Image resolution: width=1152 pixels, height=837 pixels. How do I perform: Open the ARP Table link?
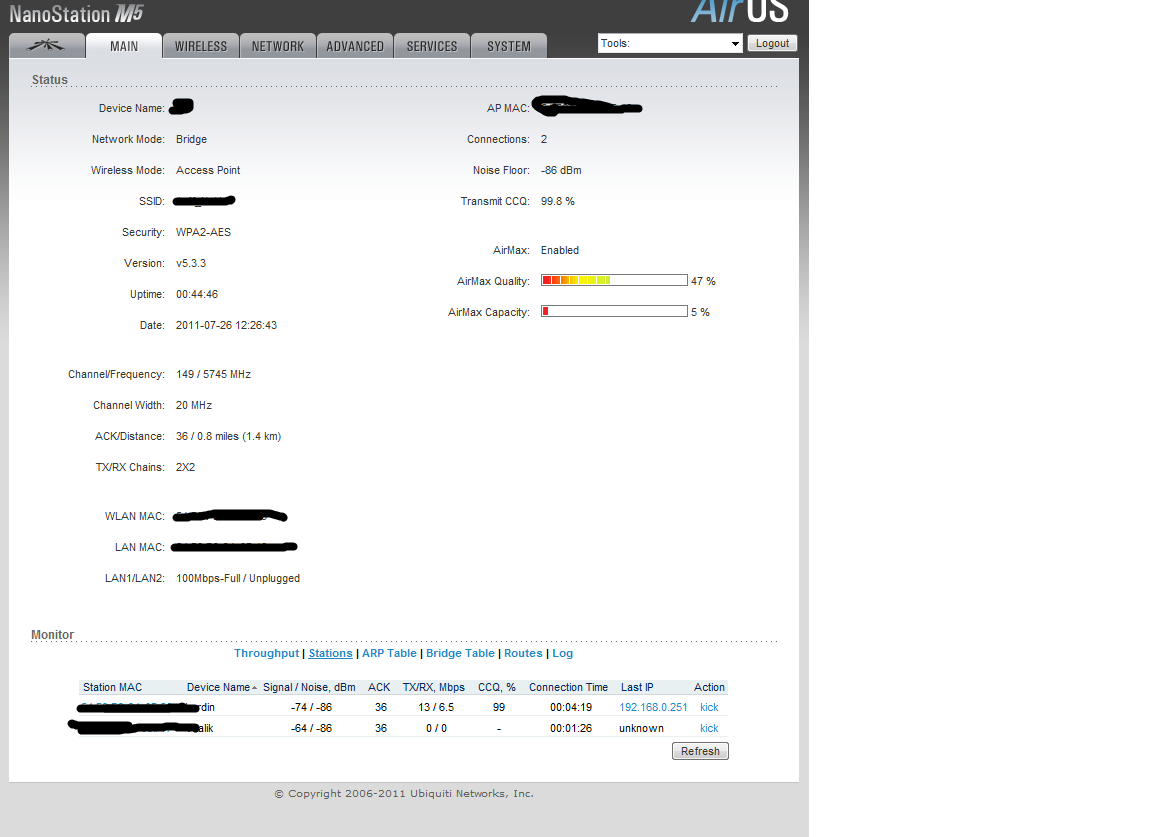point(389,653)
